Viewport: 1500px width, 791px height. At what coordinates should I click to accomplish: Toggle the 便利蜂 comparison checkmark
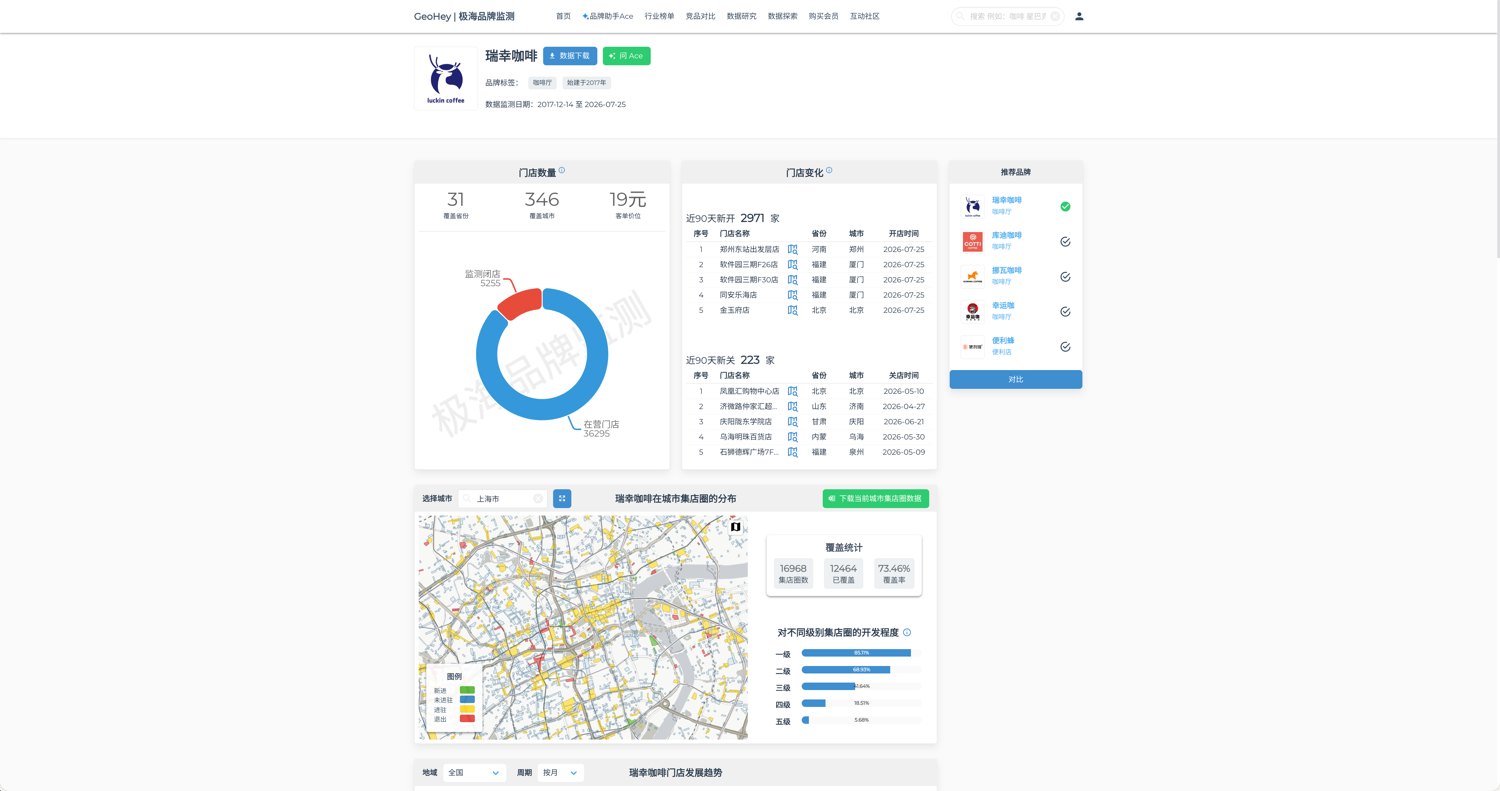1065,347
